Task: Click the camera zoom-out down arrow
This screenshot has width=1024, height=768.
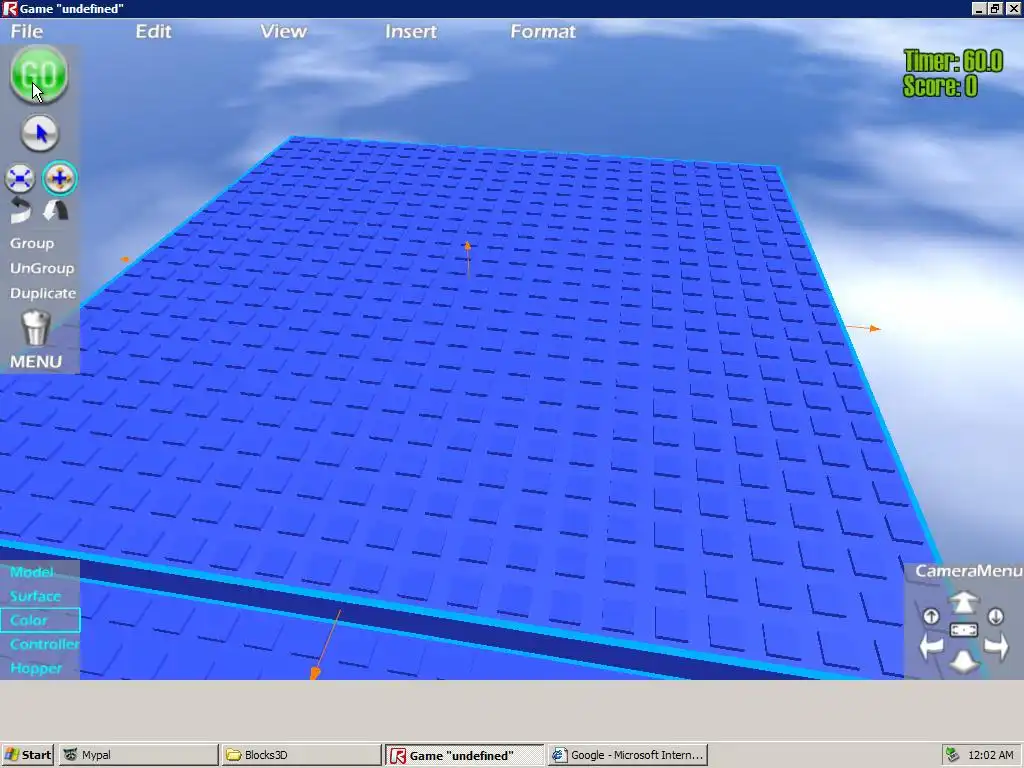Action: click(963, 662)
